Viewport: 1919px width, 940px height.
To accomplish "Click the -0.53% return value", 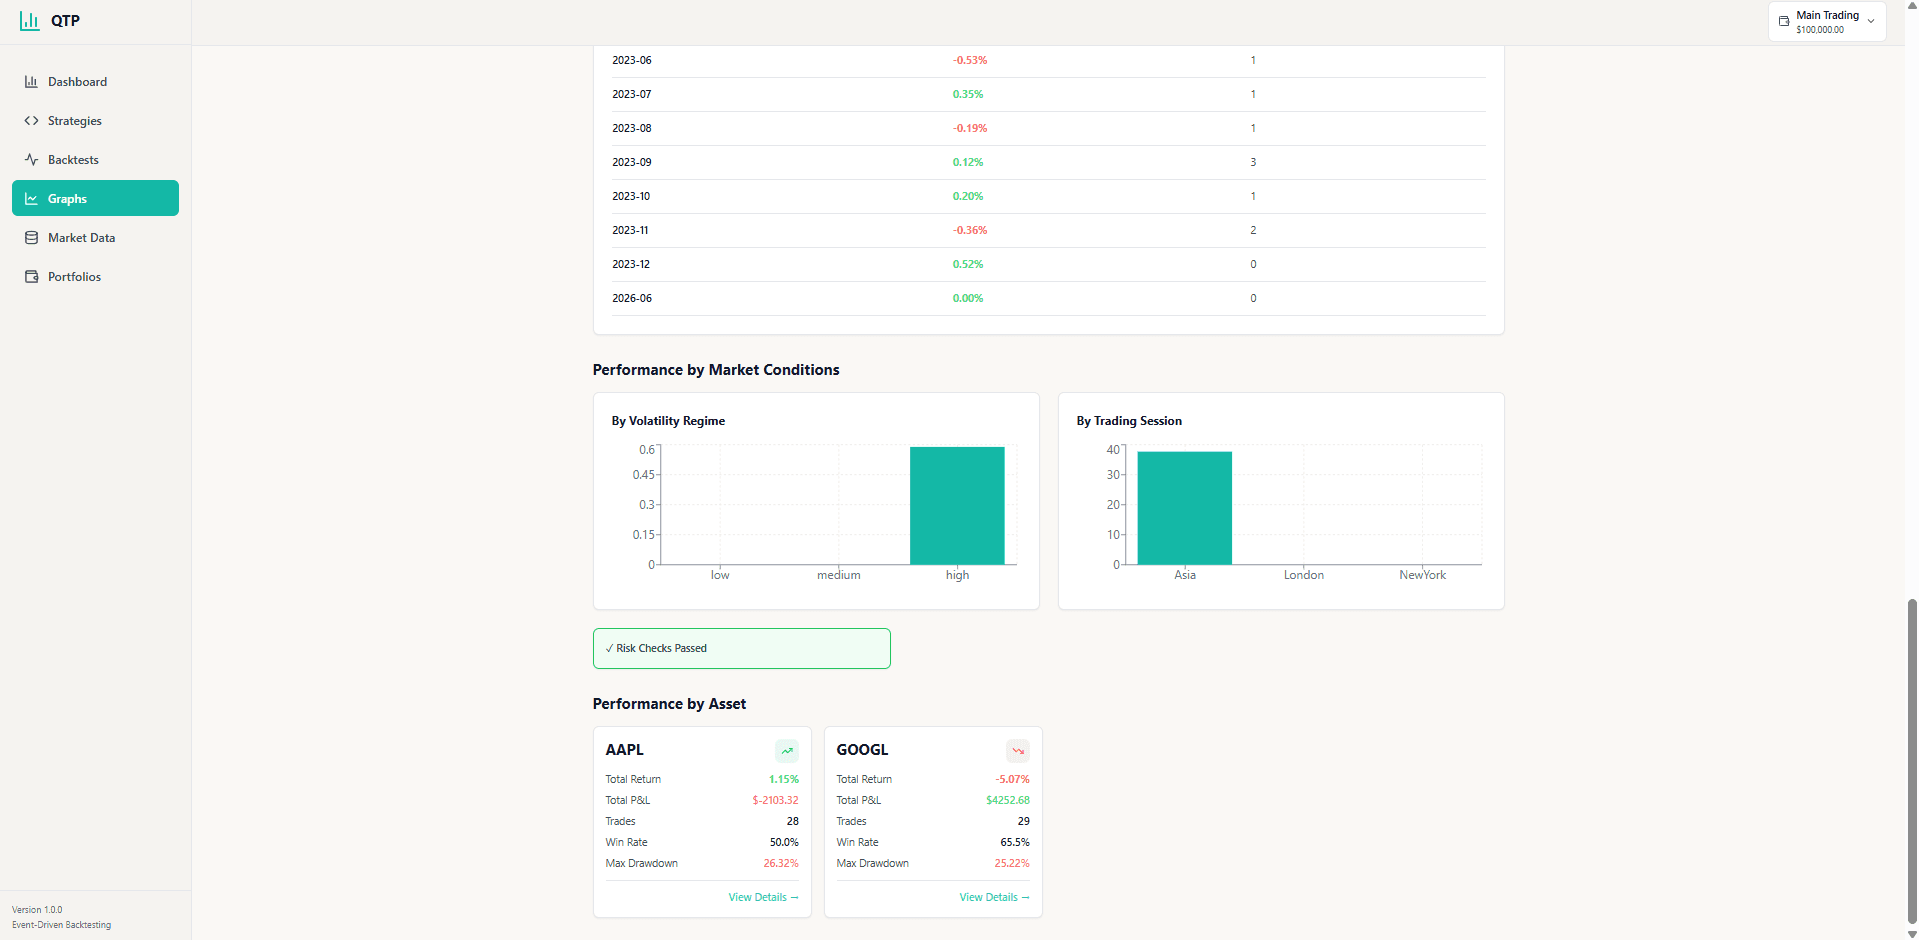I will coord(970,60).
